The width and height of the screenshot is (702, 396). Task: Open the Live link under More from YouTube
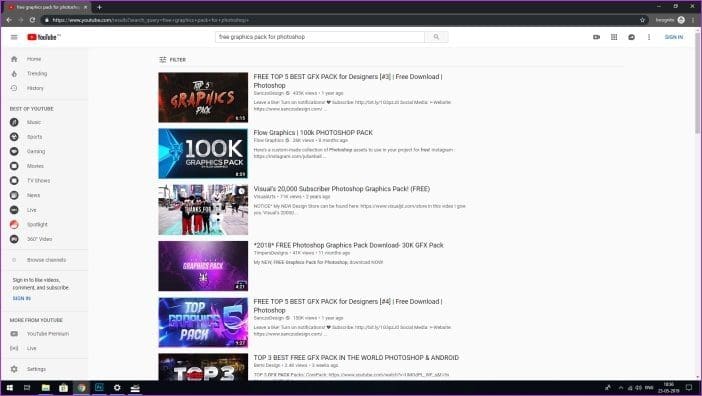31,348
